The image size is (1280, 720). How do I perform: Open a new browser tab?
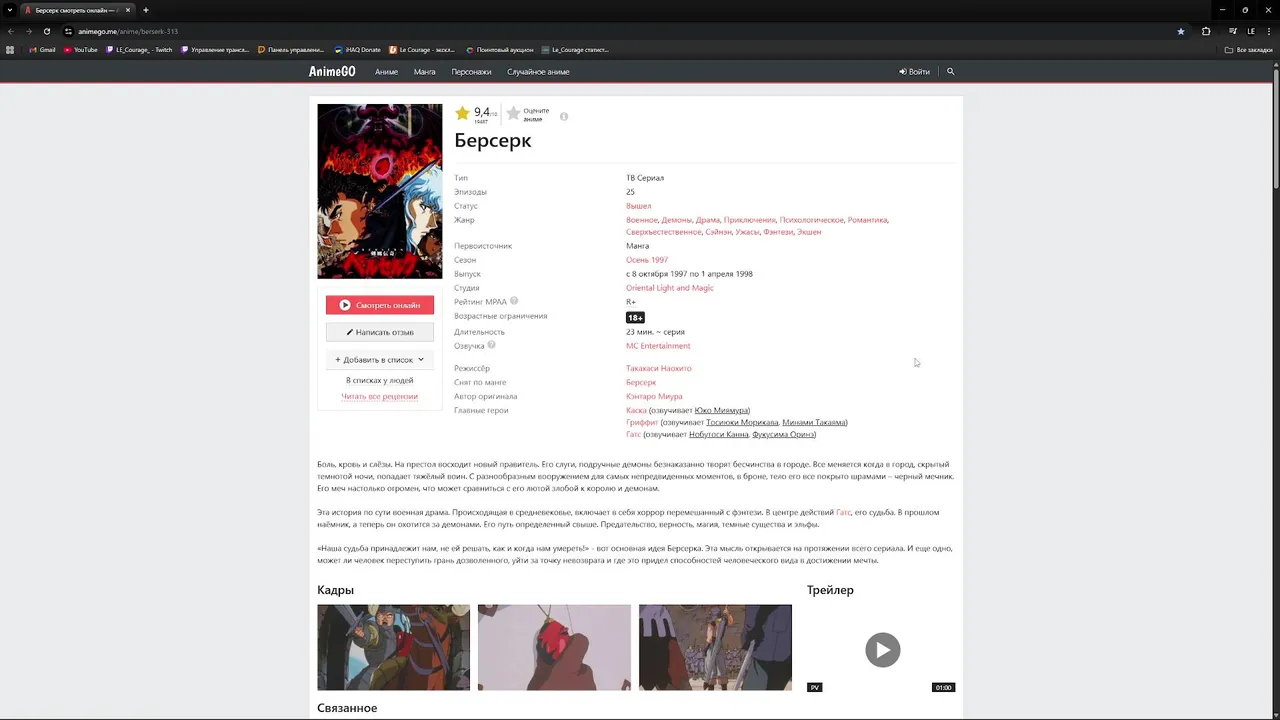pyautogui.click(x=146, y=10)
